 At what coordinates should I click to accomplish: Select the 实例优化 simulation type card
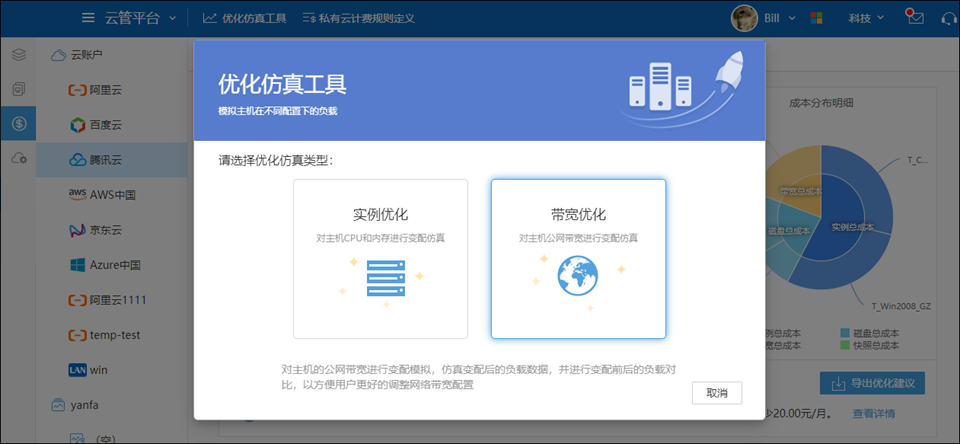380,259
